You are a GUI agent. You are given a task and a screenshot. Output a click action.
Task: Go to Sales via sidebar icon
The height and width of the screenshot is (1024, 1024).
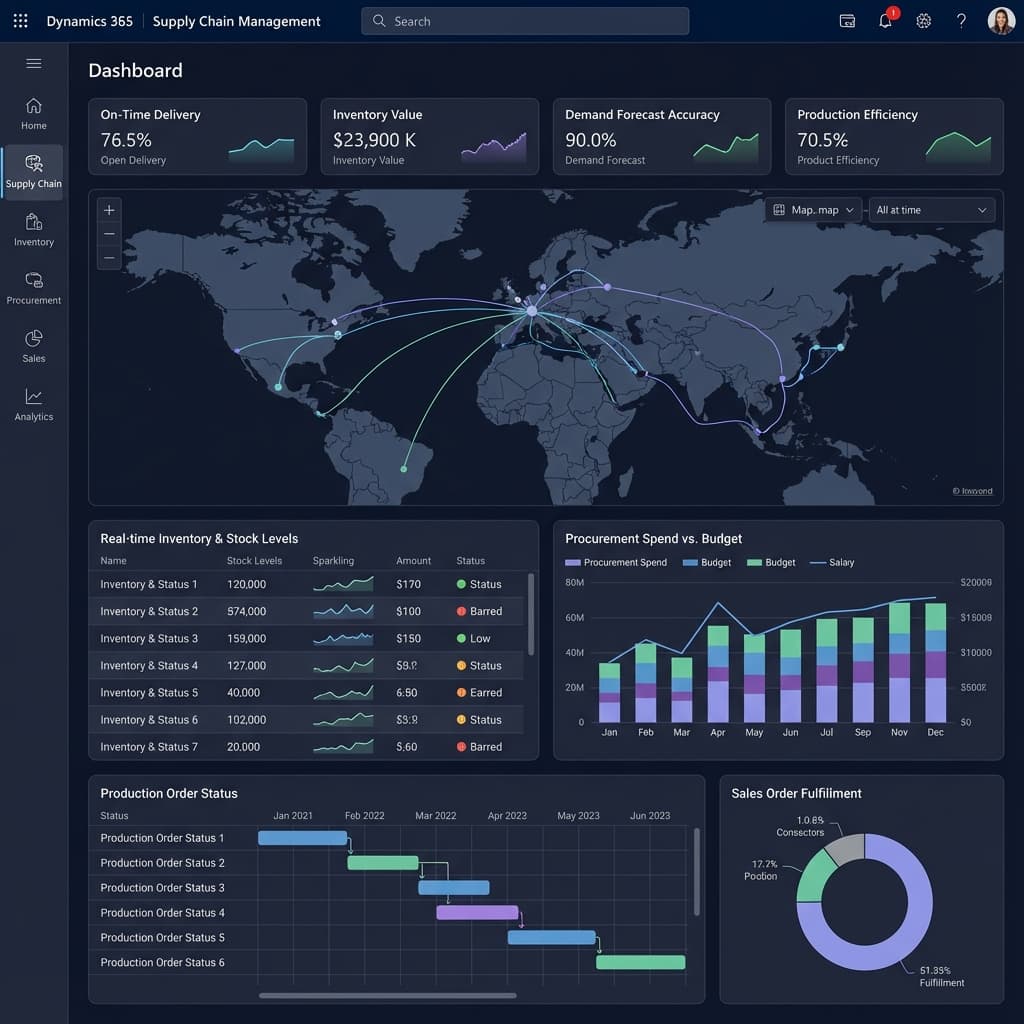point(33,345)
